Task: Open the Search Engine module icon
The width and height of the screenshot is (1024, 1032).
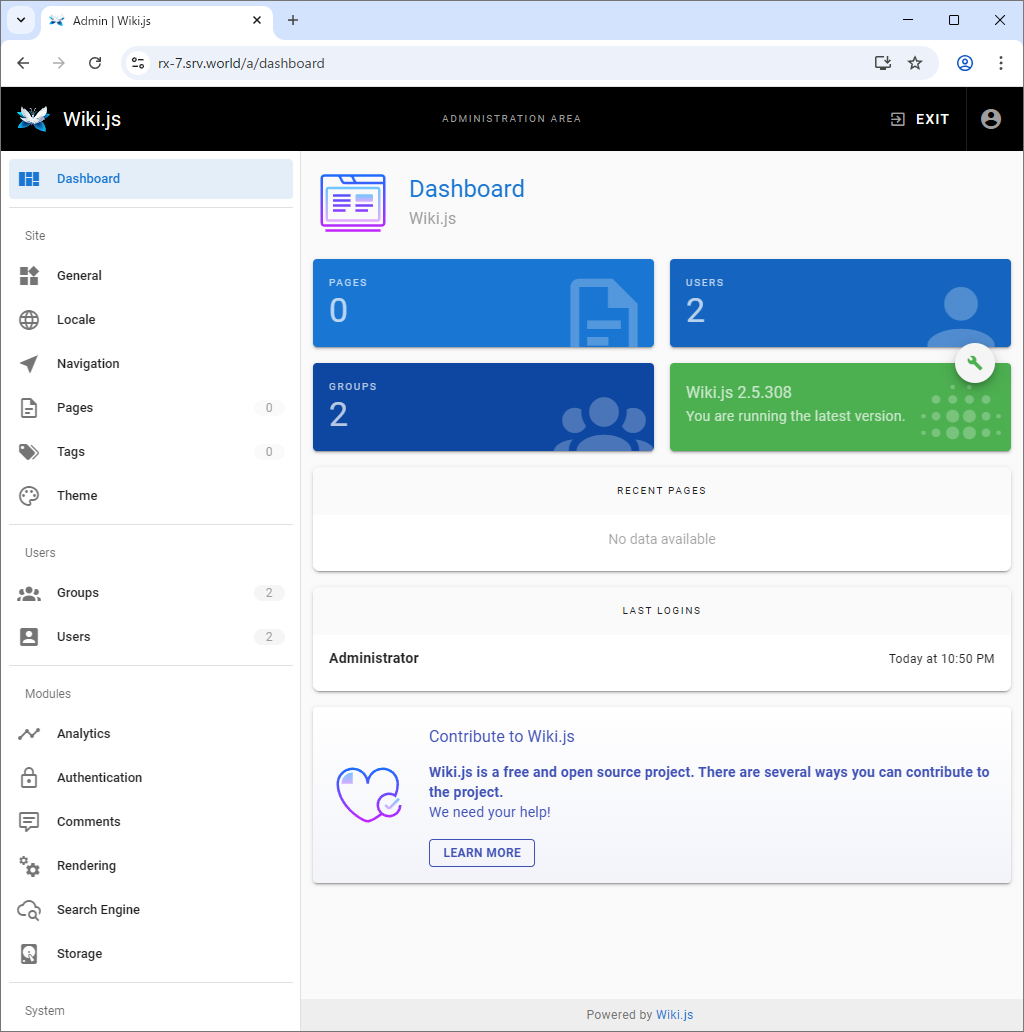Action: tap(29, 910)
